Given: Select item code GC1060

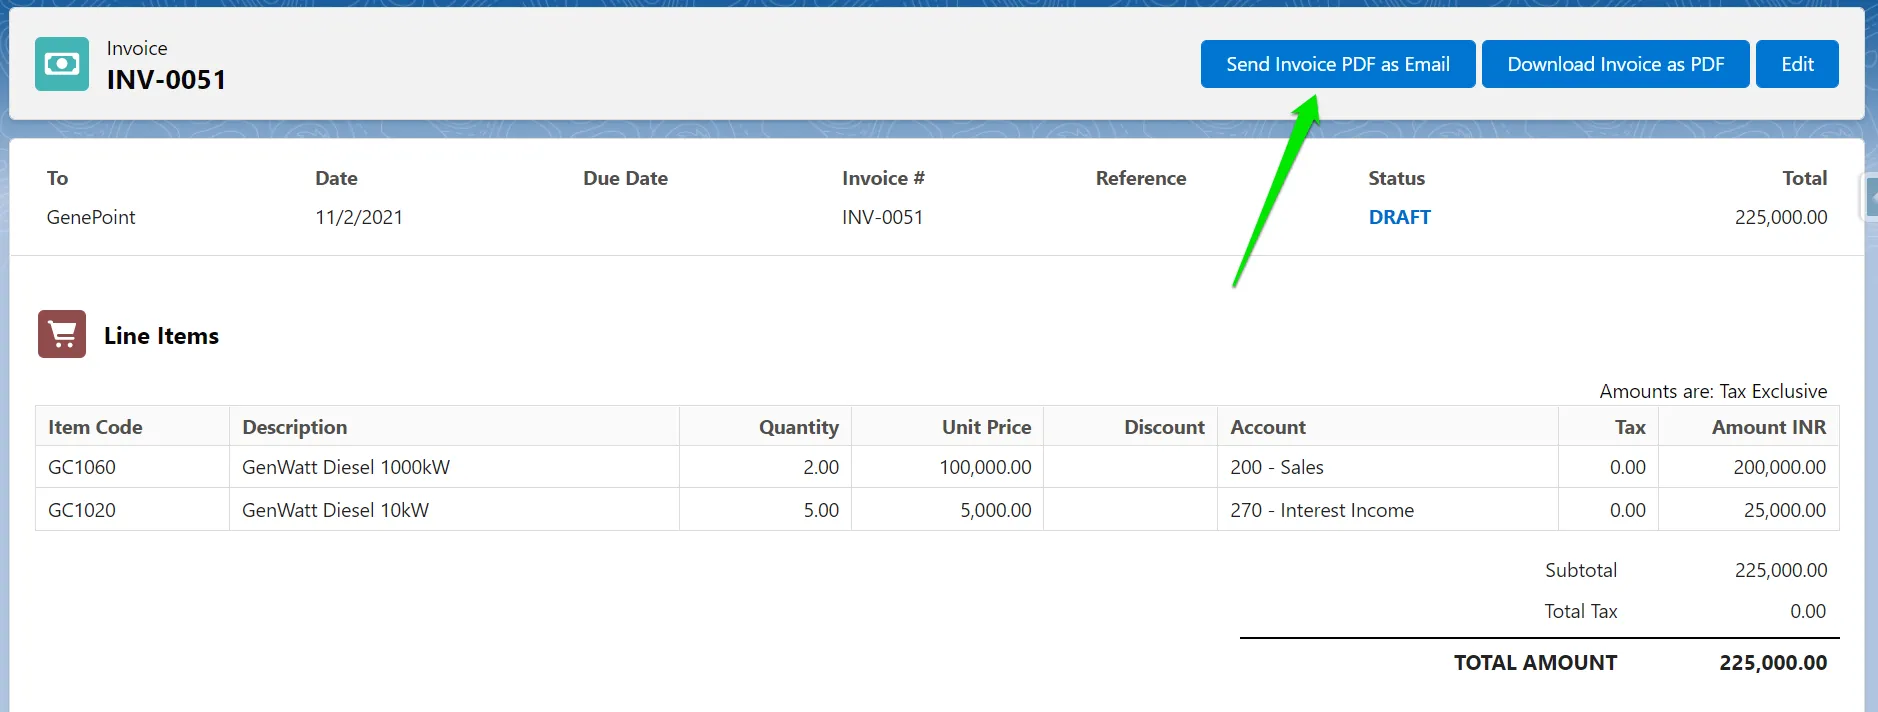Looking at the screenshot, I should pos(82,467).
